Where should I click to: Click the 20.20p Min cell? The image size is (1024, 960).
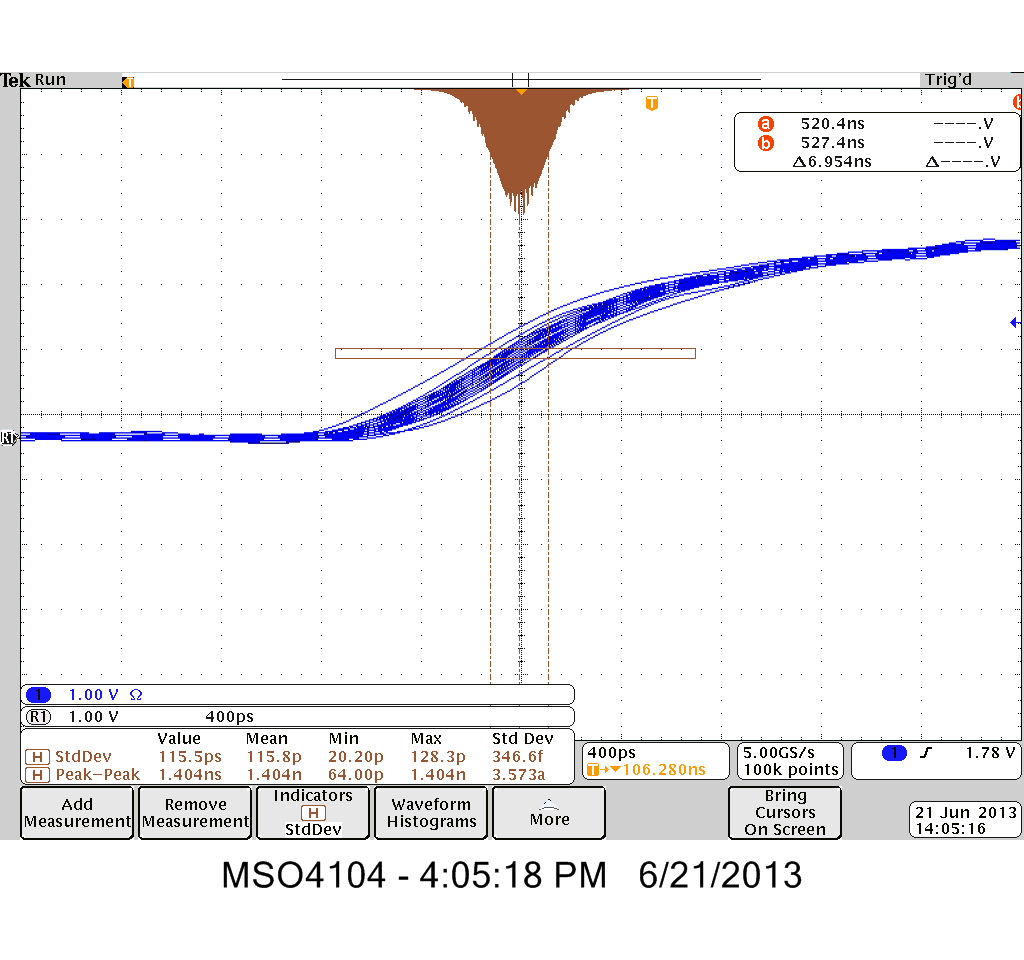click(355, 757)
